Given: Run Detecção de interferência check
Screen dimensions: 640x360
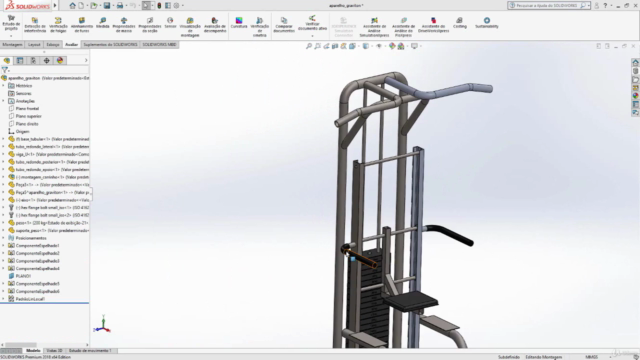Looking at the screenshot, I should pyautogui.click(x=35, y=24).
